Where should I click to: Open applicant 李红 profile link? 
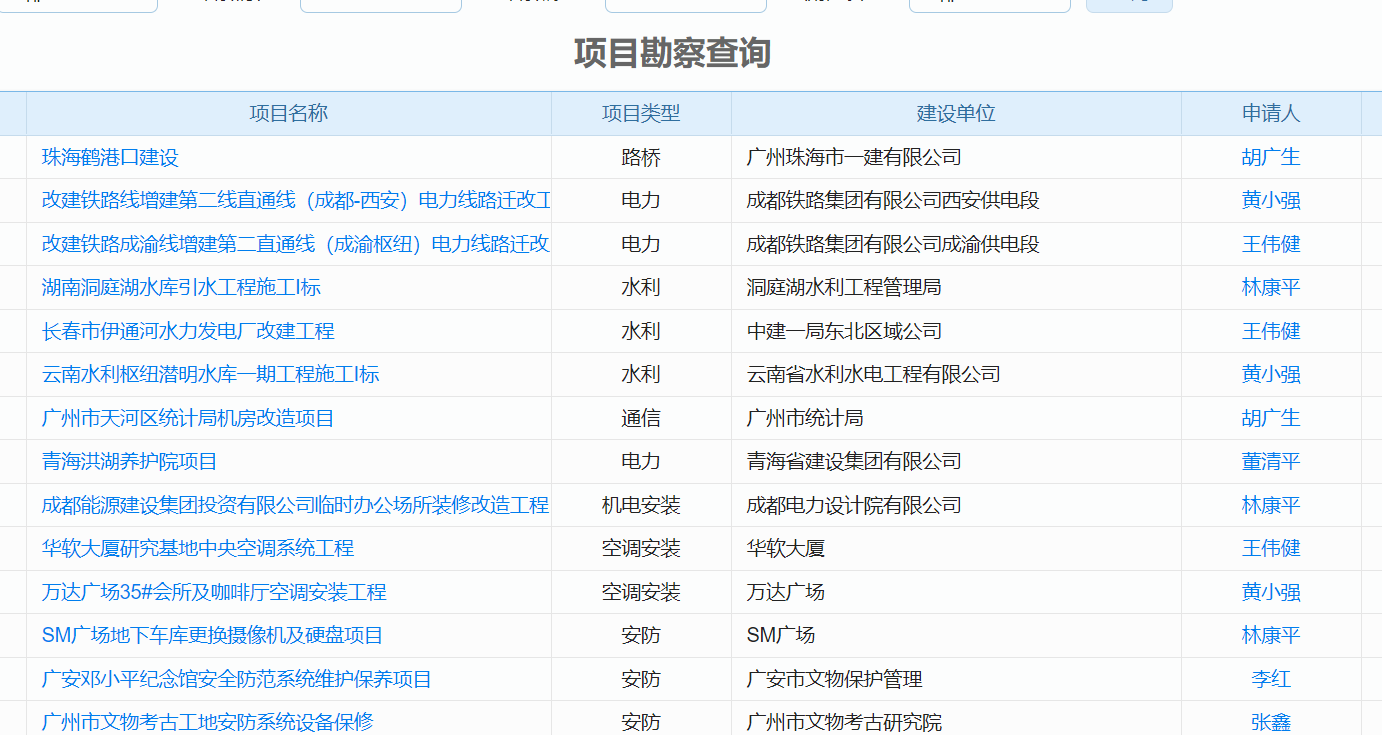[x=1270, y=679]
